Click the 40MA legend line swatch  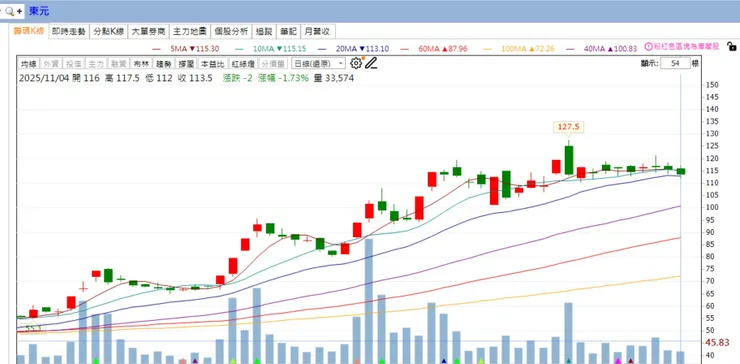pos(571,49)
